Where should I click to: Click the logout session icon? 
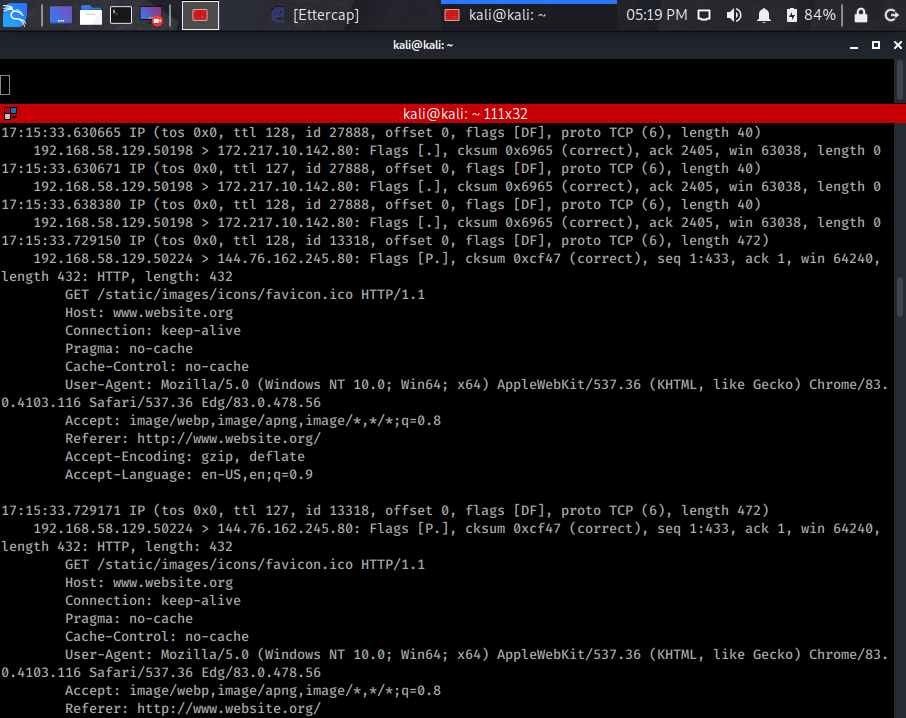pos(892,15)
